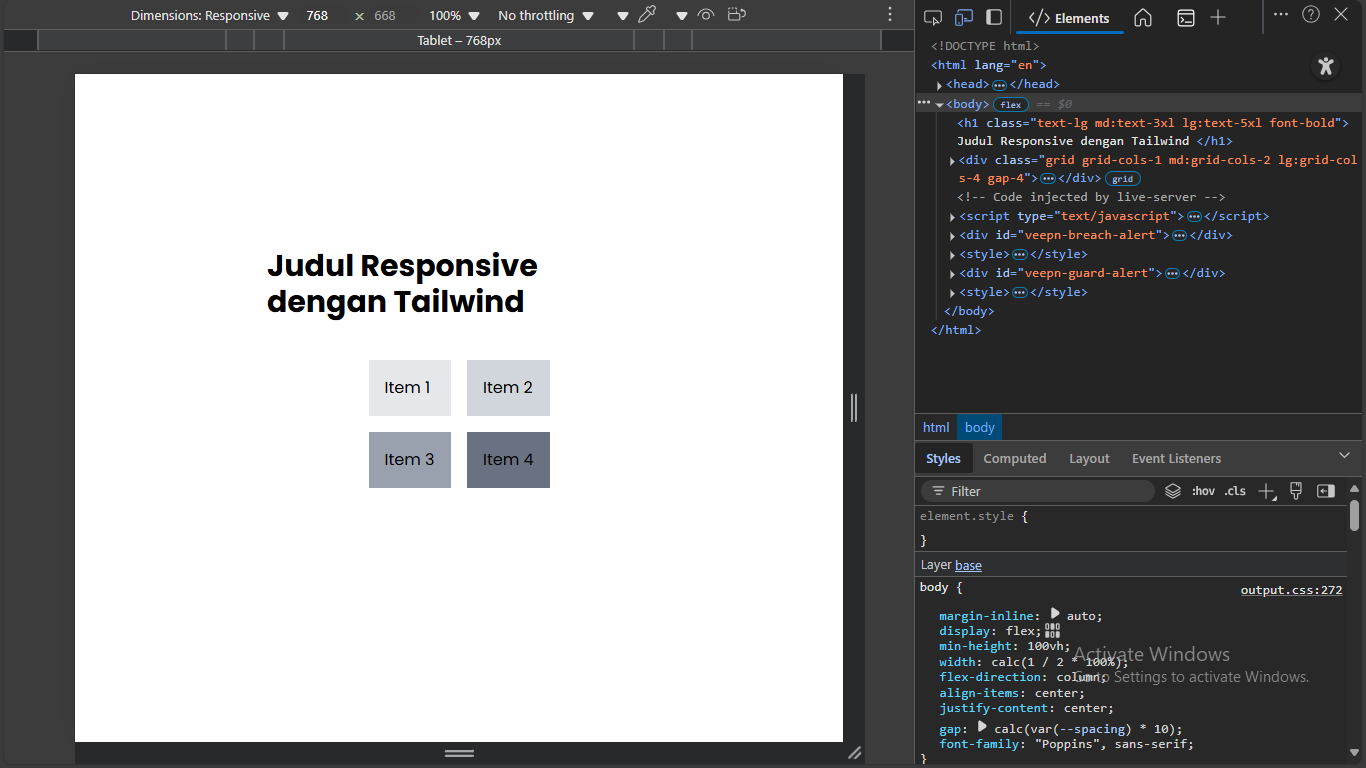Click new style rule plus icon
Viewport: 1366px width, 768px height.
coord(1267,491)
